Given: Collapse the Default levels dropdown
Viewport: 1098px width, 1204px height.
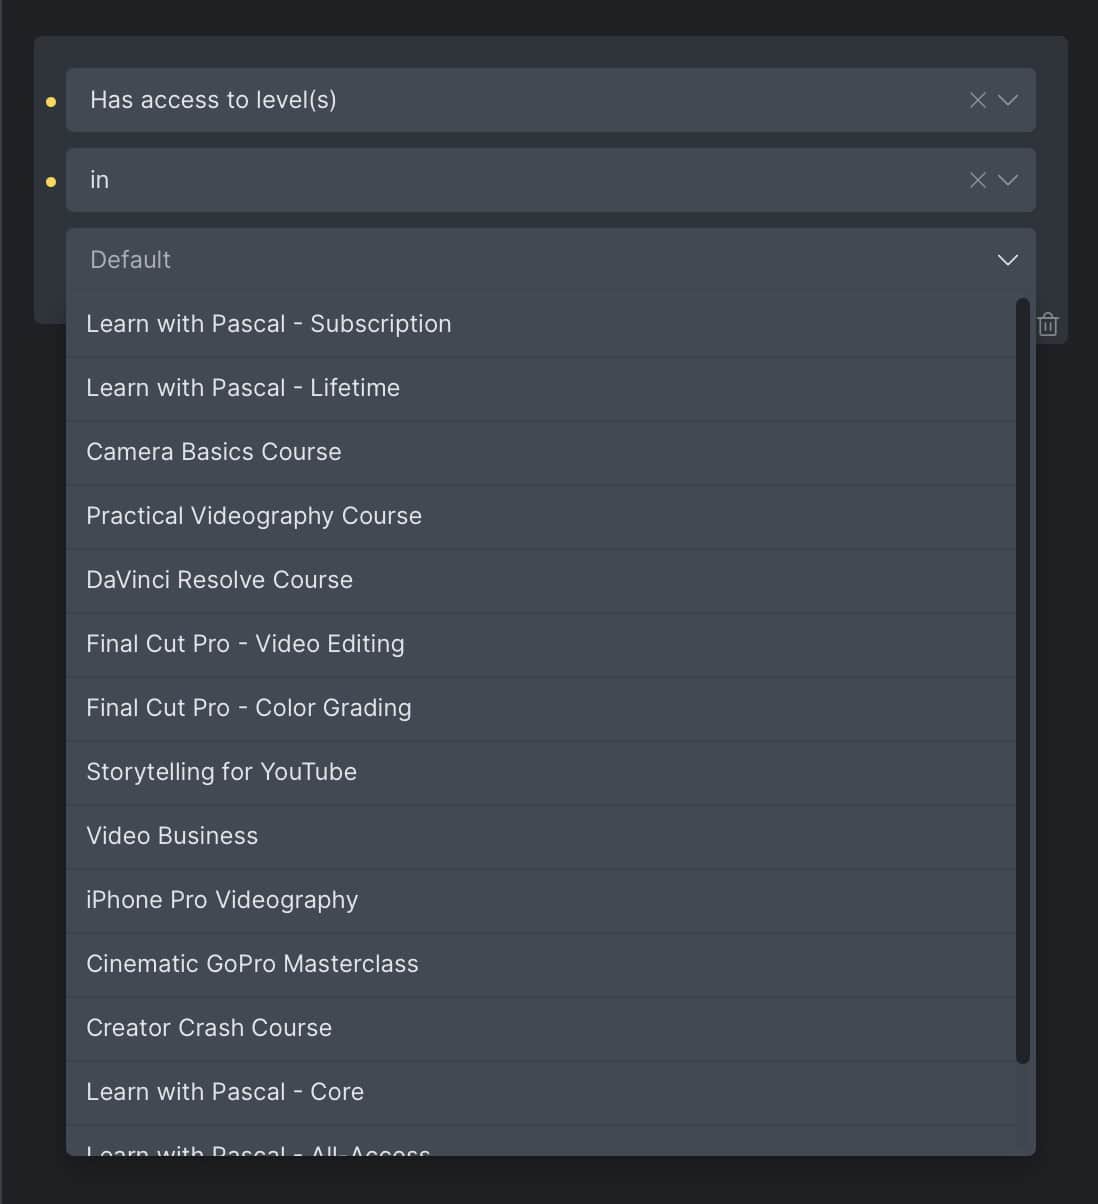Looking at the screenshot, I should (1007, 260).
